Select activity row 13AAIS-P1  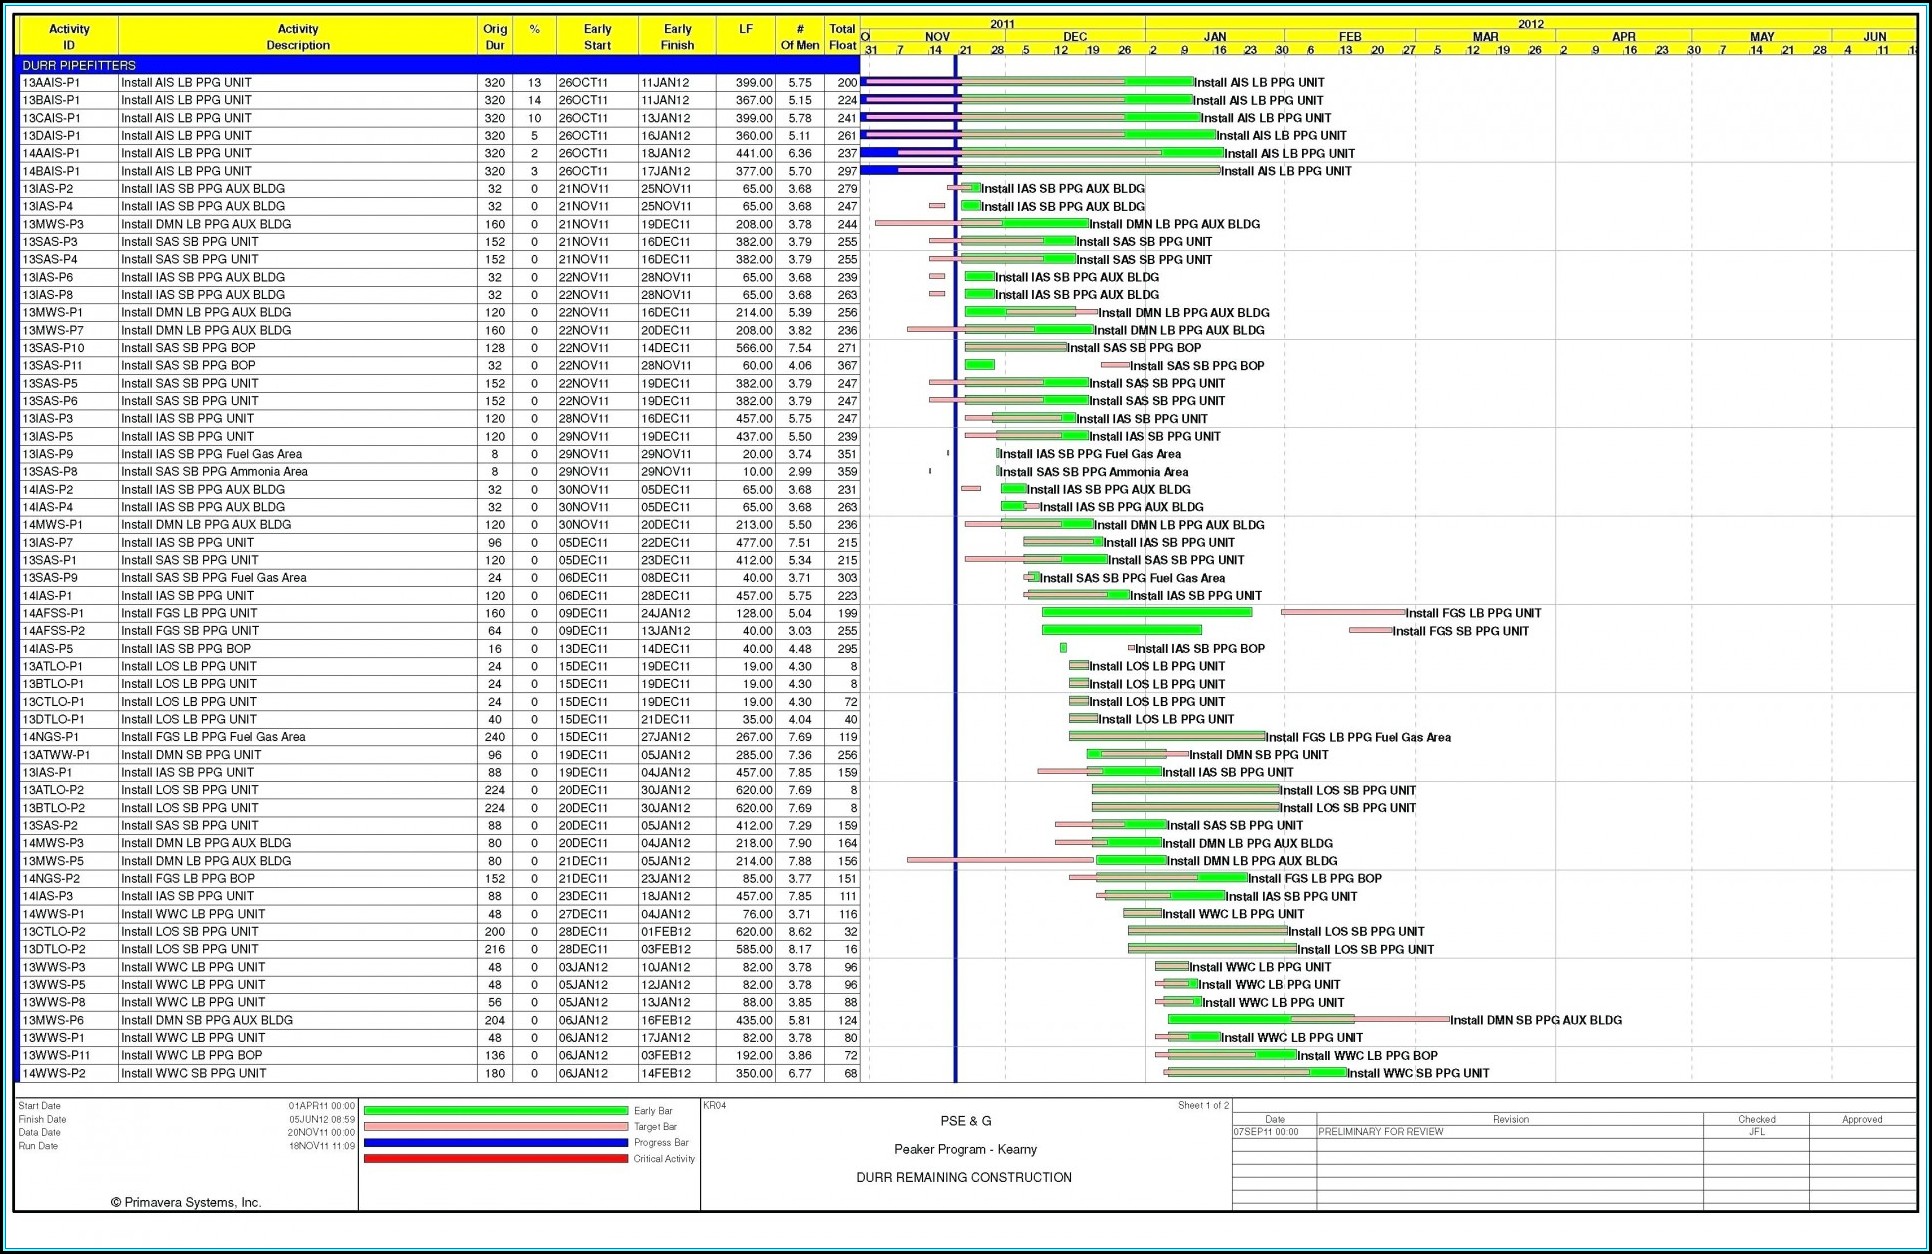coord(52,83)
